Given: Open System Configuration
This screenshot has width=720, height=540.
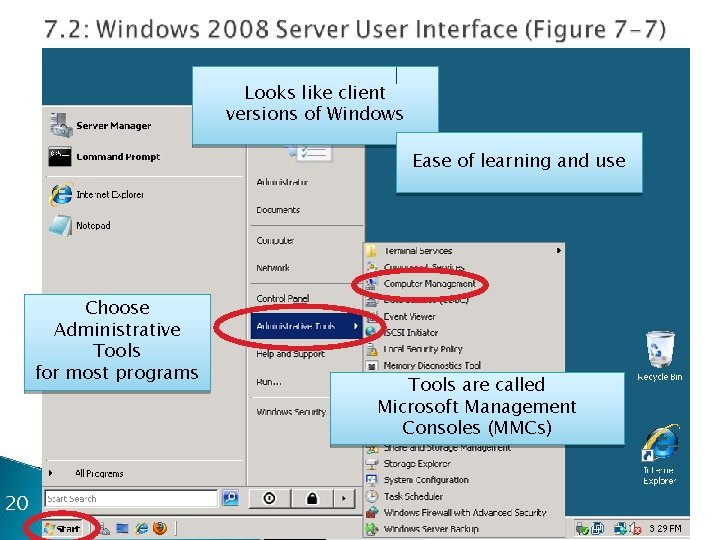Looking at the screenshot, I should point(426,480).
